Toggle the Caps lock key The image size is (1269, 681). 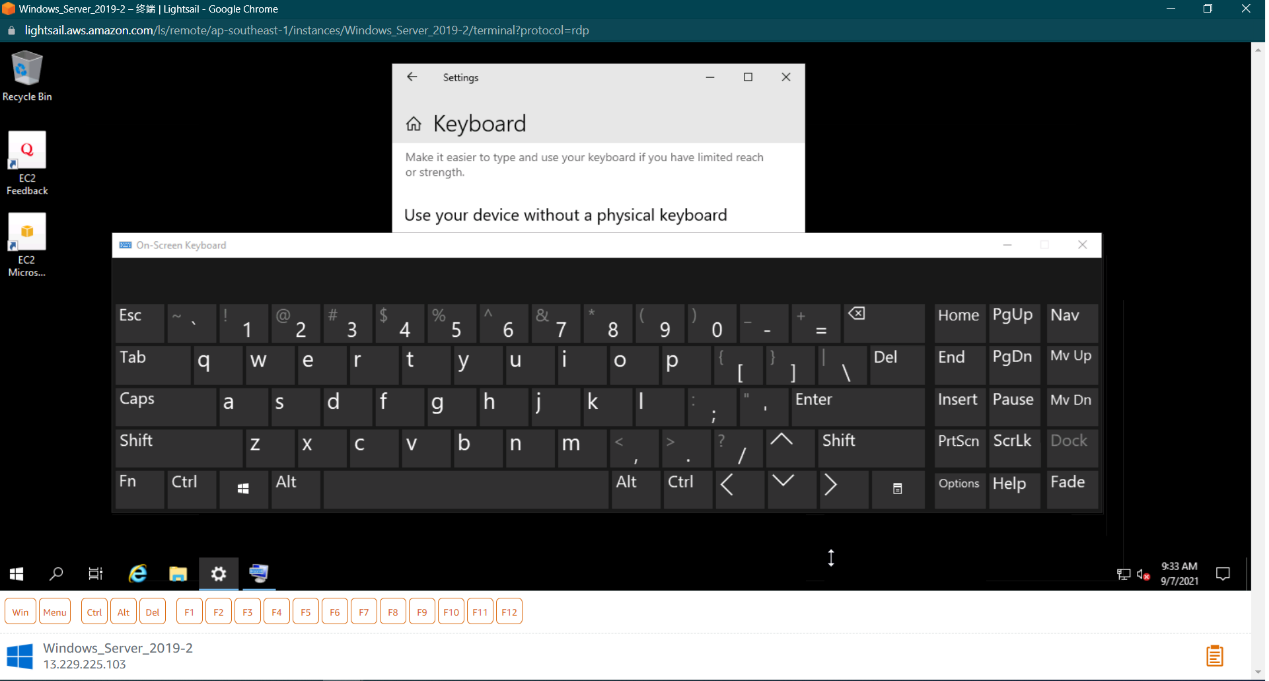tap(165, 406)
